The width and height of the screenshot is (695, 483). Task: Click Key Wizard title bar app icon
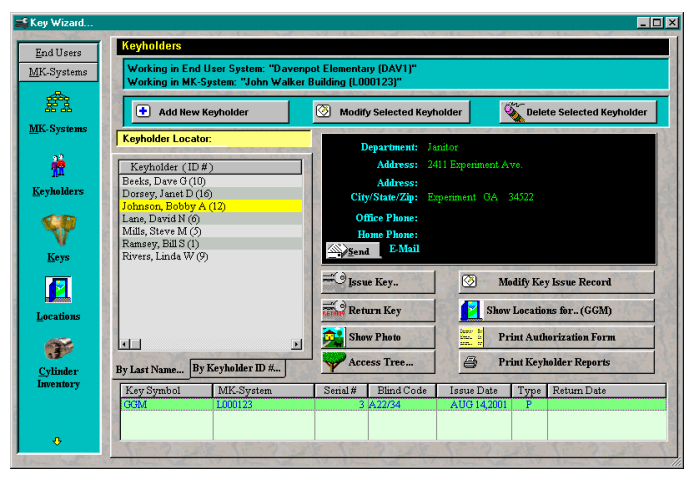22,22
